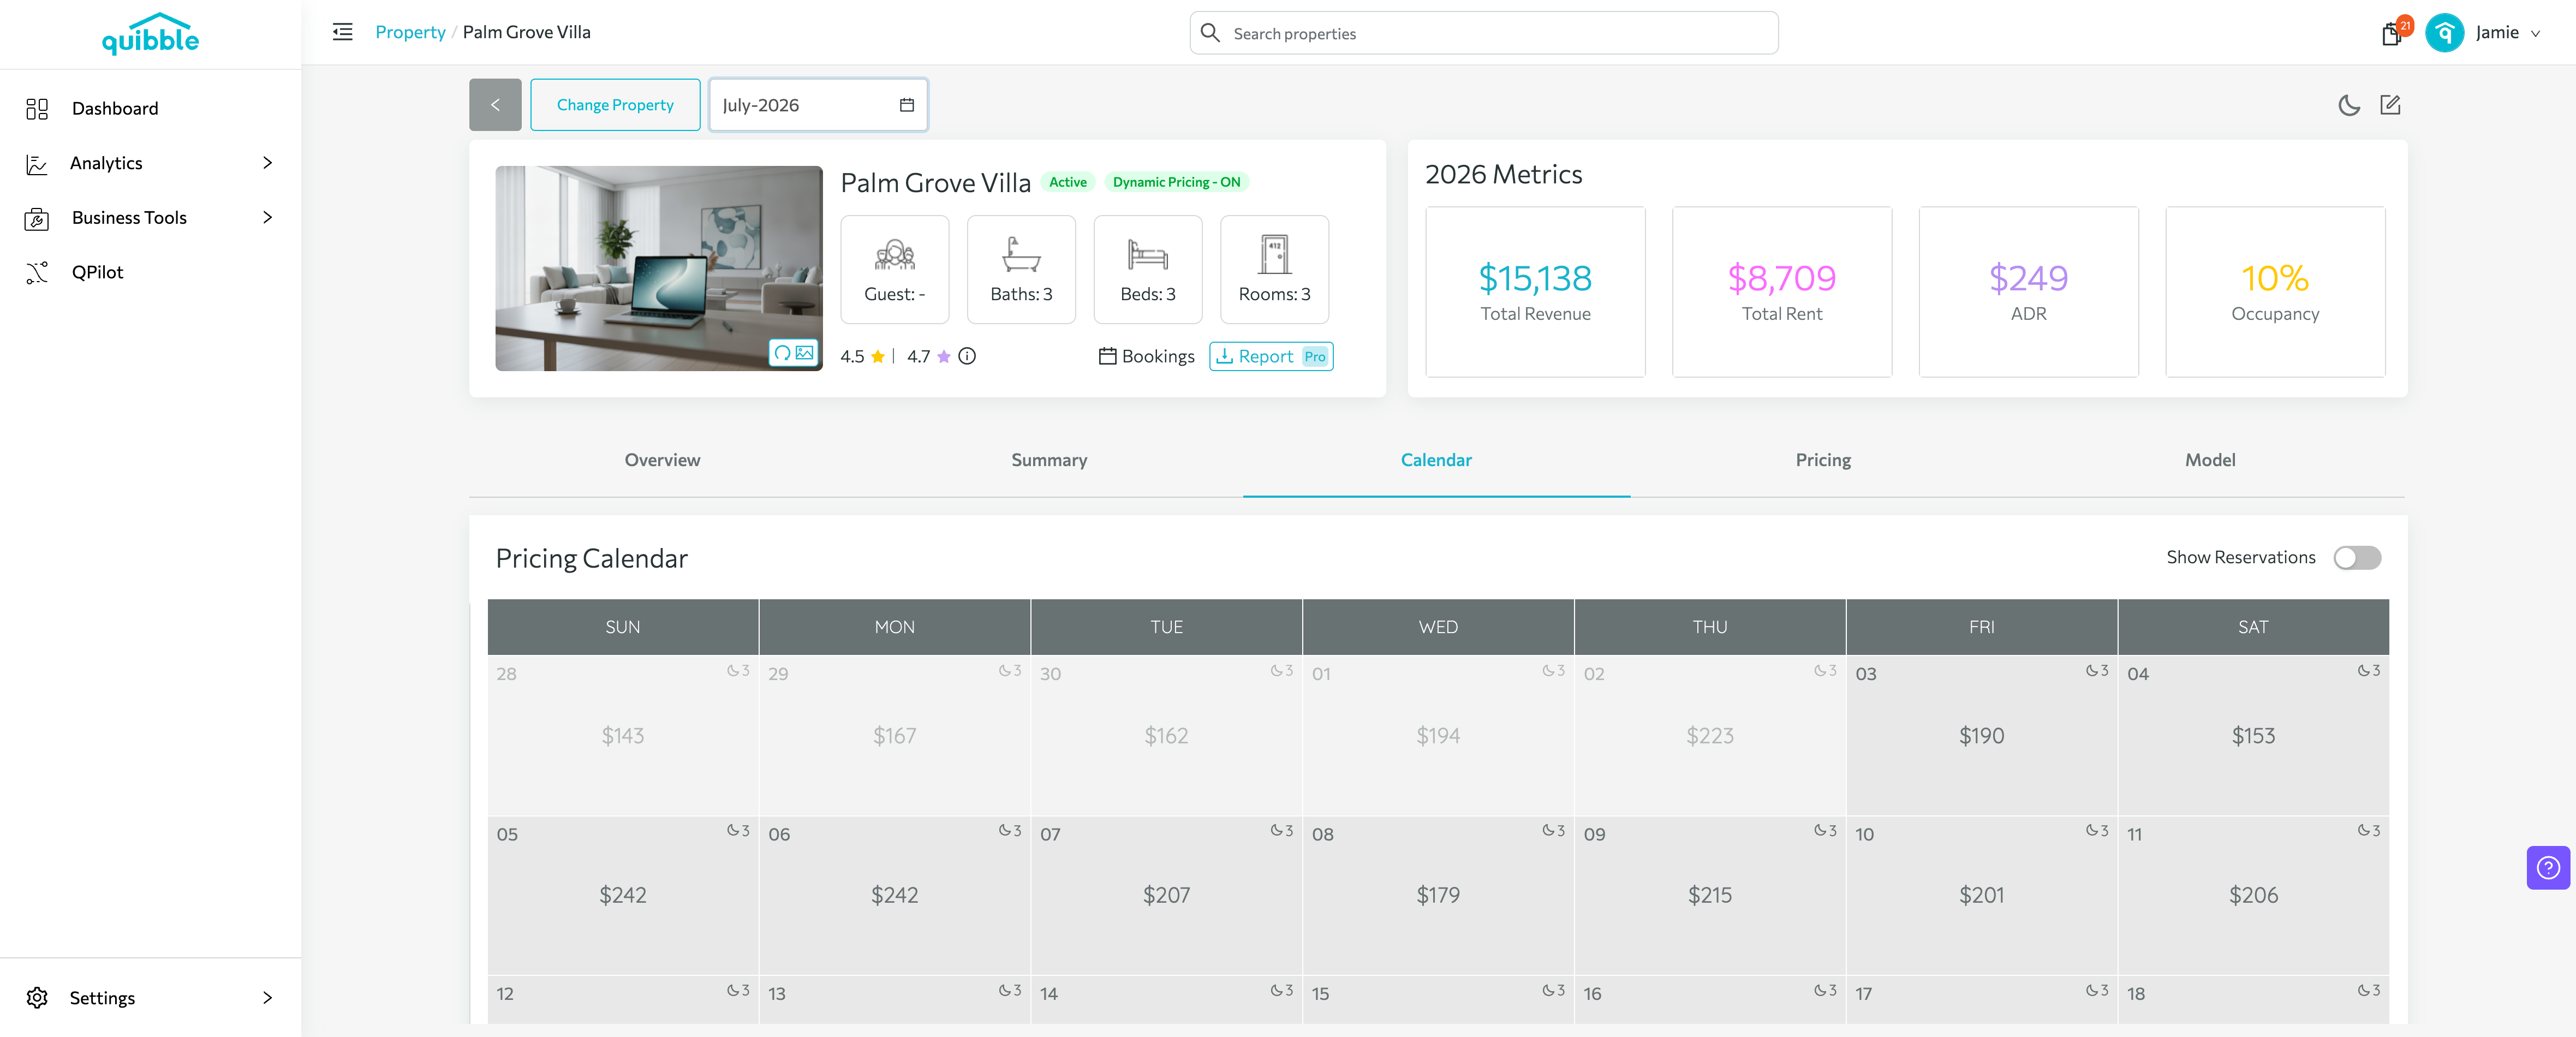This screenshot has height=1037, width=2576.
Task: Expand the Analytics menu chevron
Action: coord(267,163)
